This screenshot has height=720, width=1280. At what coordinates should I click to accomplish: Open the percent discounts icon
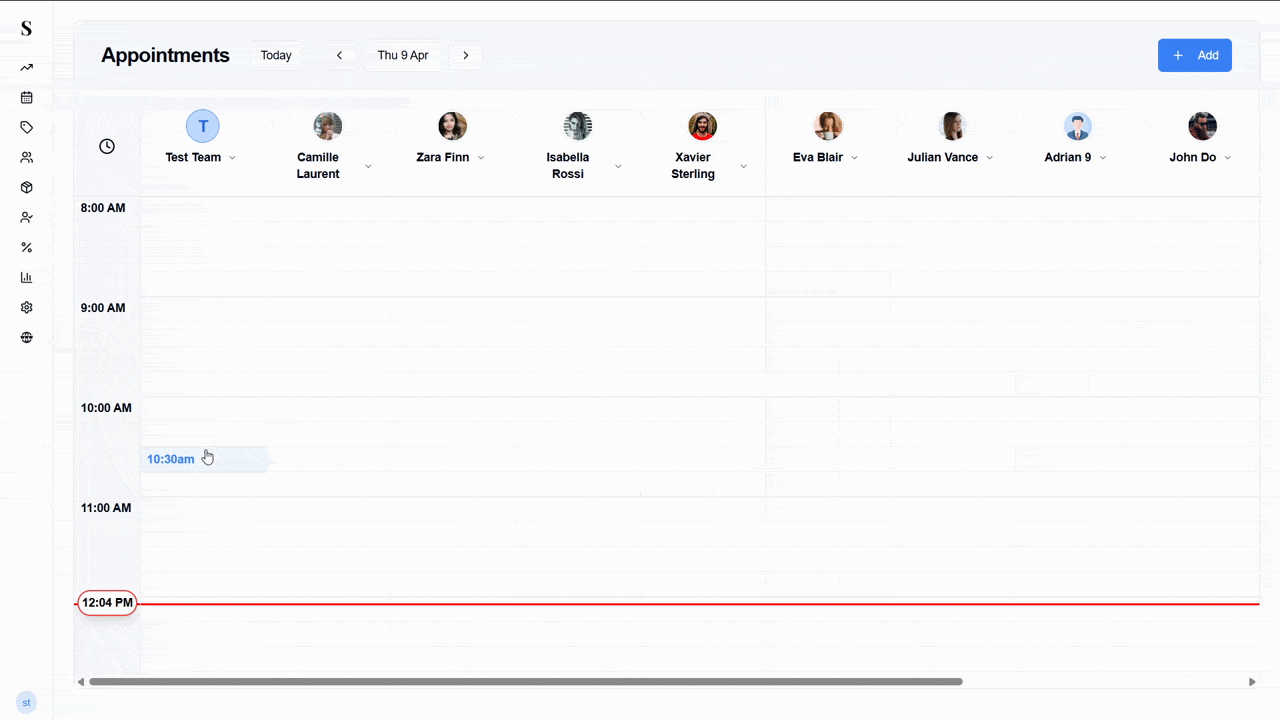pos(27,248)
